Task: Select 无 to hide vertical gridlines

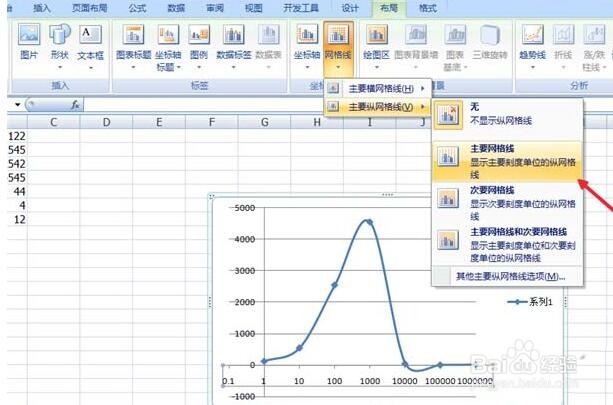Action: tap(507, 115)
